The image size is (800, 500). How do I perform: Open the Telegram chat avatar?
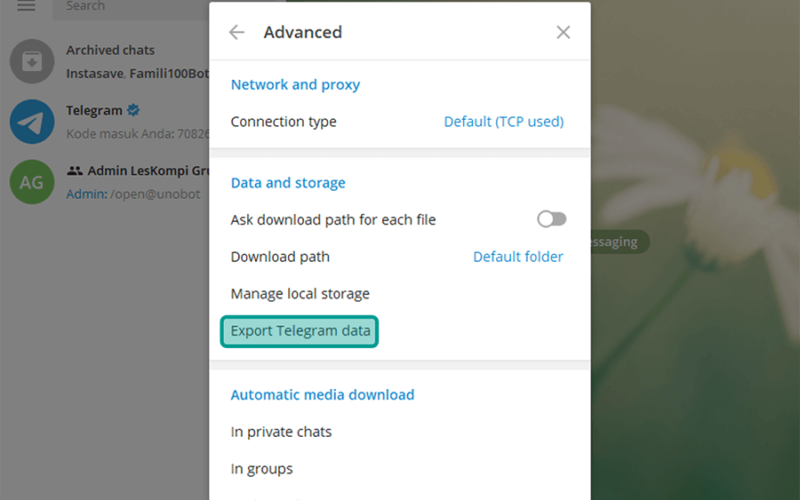click(32, 121)
